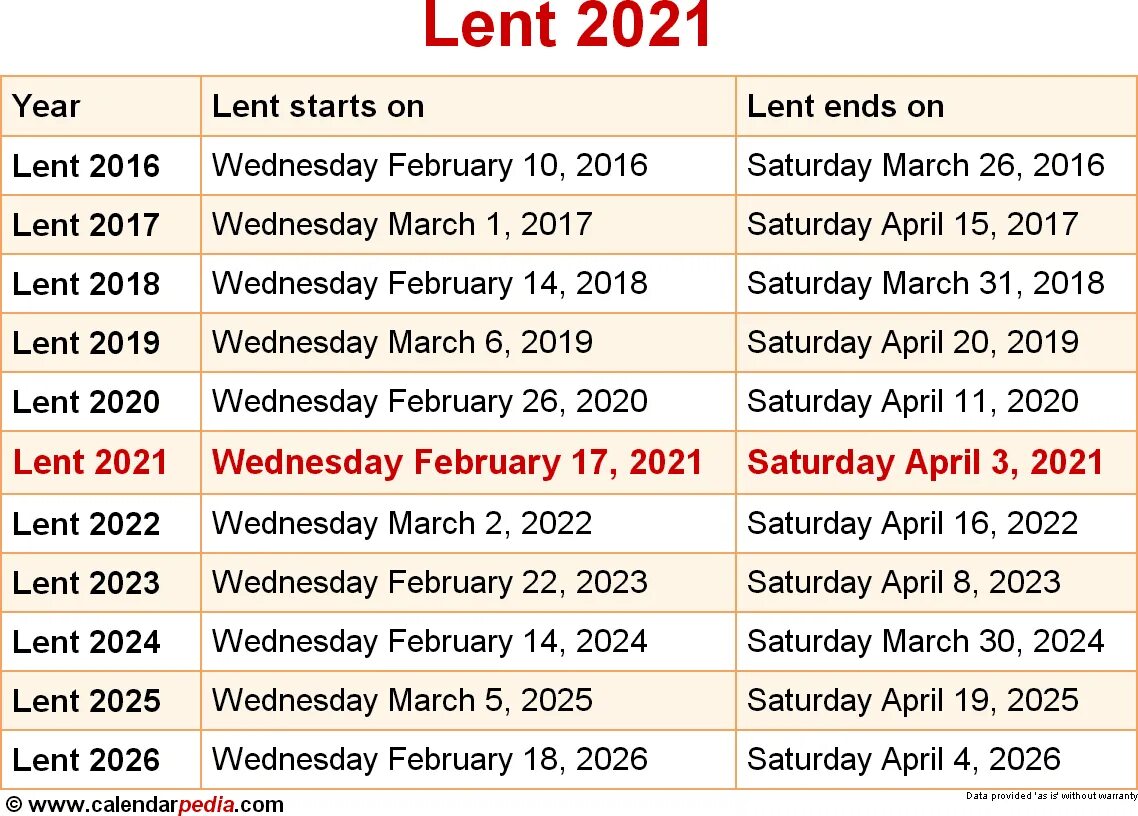Click the "Data provided 'as is'" disclaimer text
This screenshot has height=816, width=1138.
[1051, 796]
